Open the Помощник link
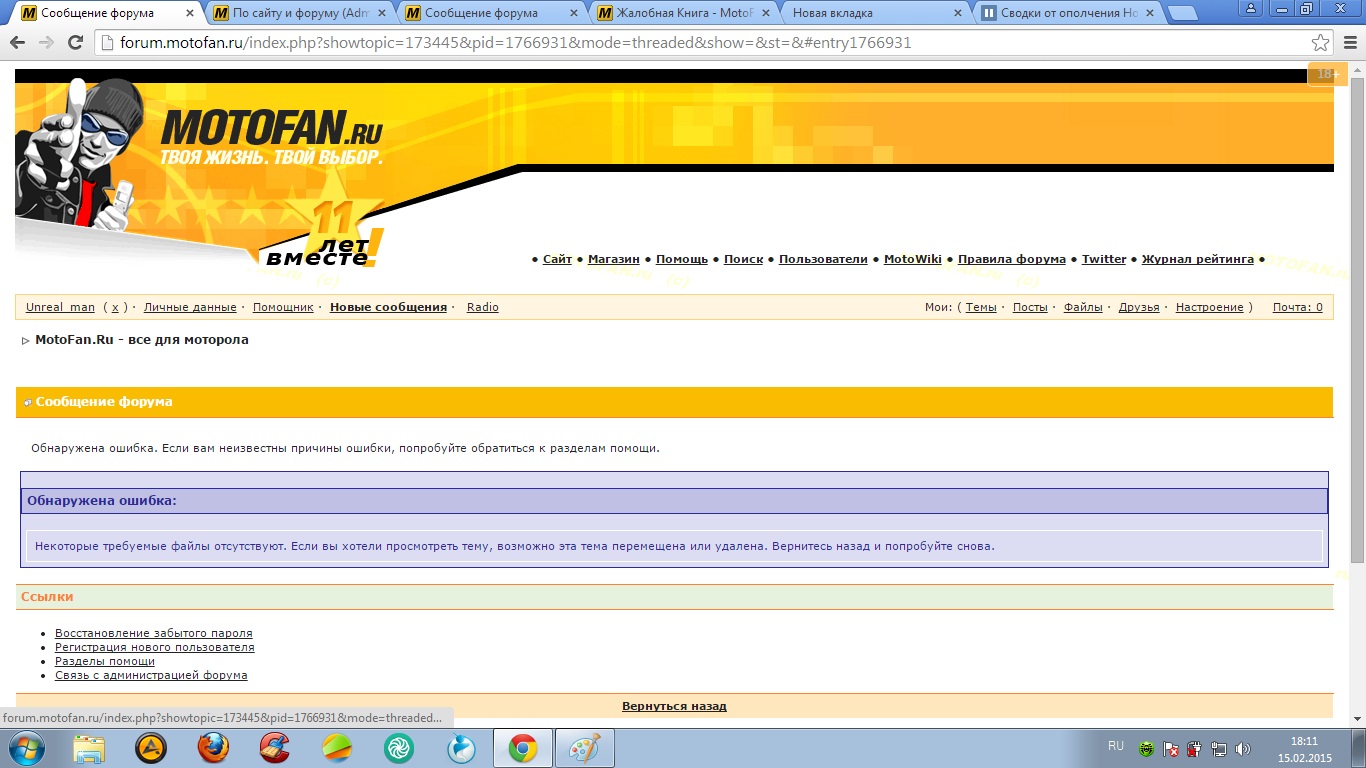This screenshot has width=1366, height=768. click(x=283, y=307)
